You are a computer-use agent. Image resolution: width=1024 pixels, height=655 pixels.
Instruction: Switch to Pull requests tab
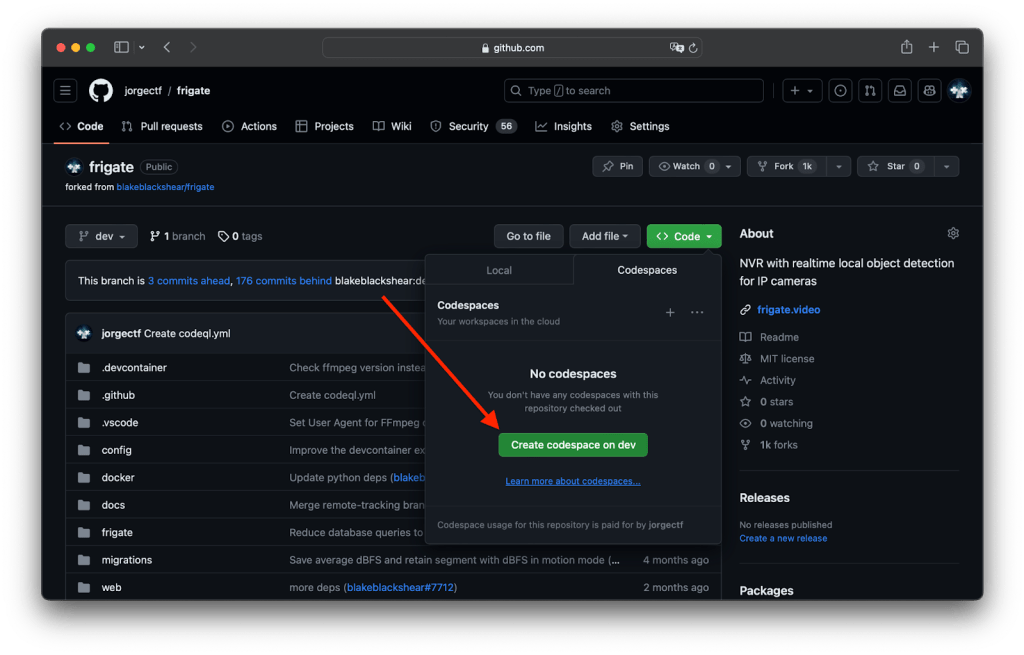[162, 127]
